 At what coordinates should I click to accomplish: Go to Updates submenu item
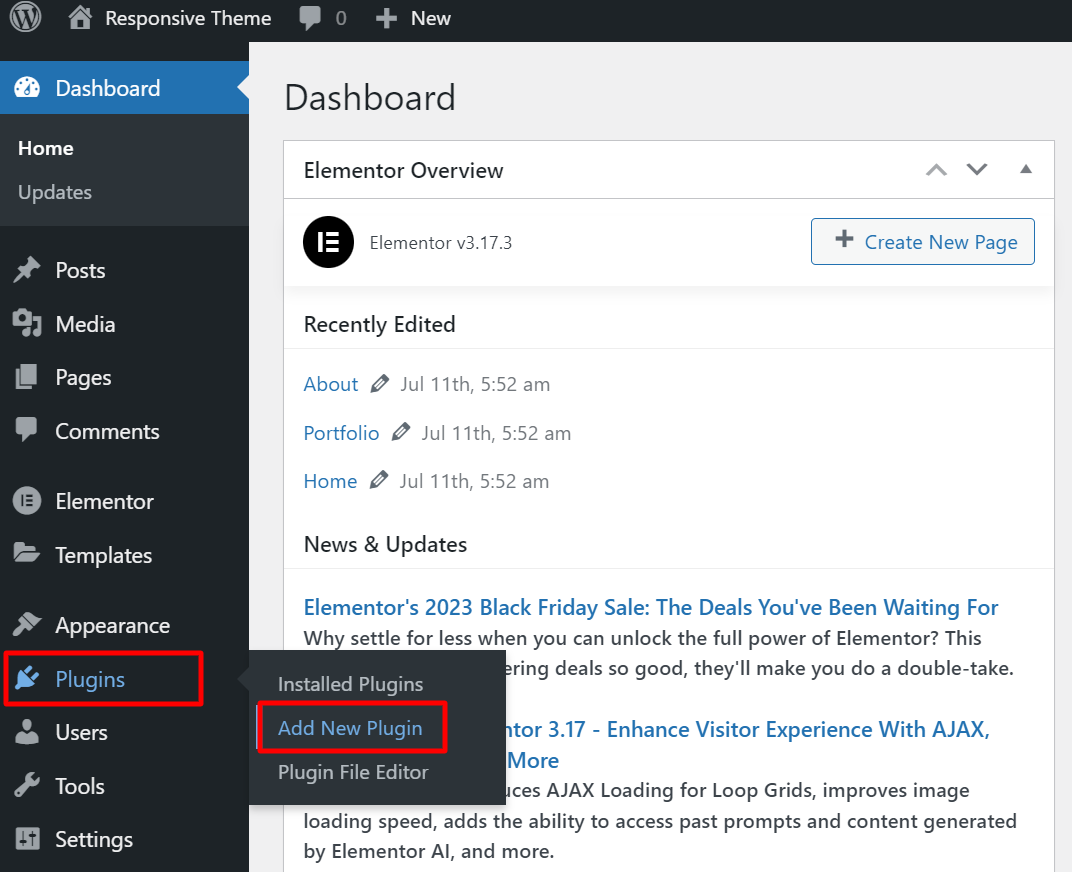click(x=55, y=193)
